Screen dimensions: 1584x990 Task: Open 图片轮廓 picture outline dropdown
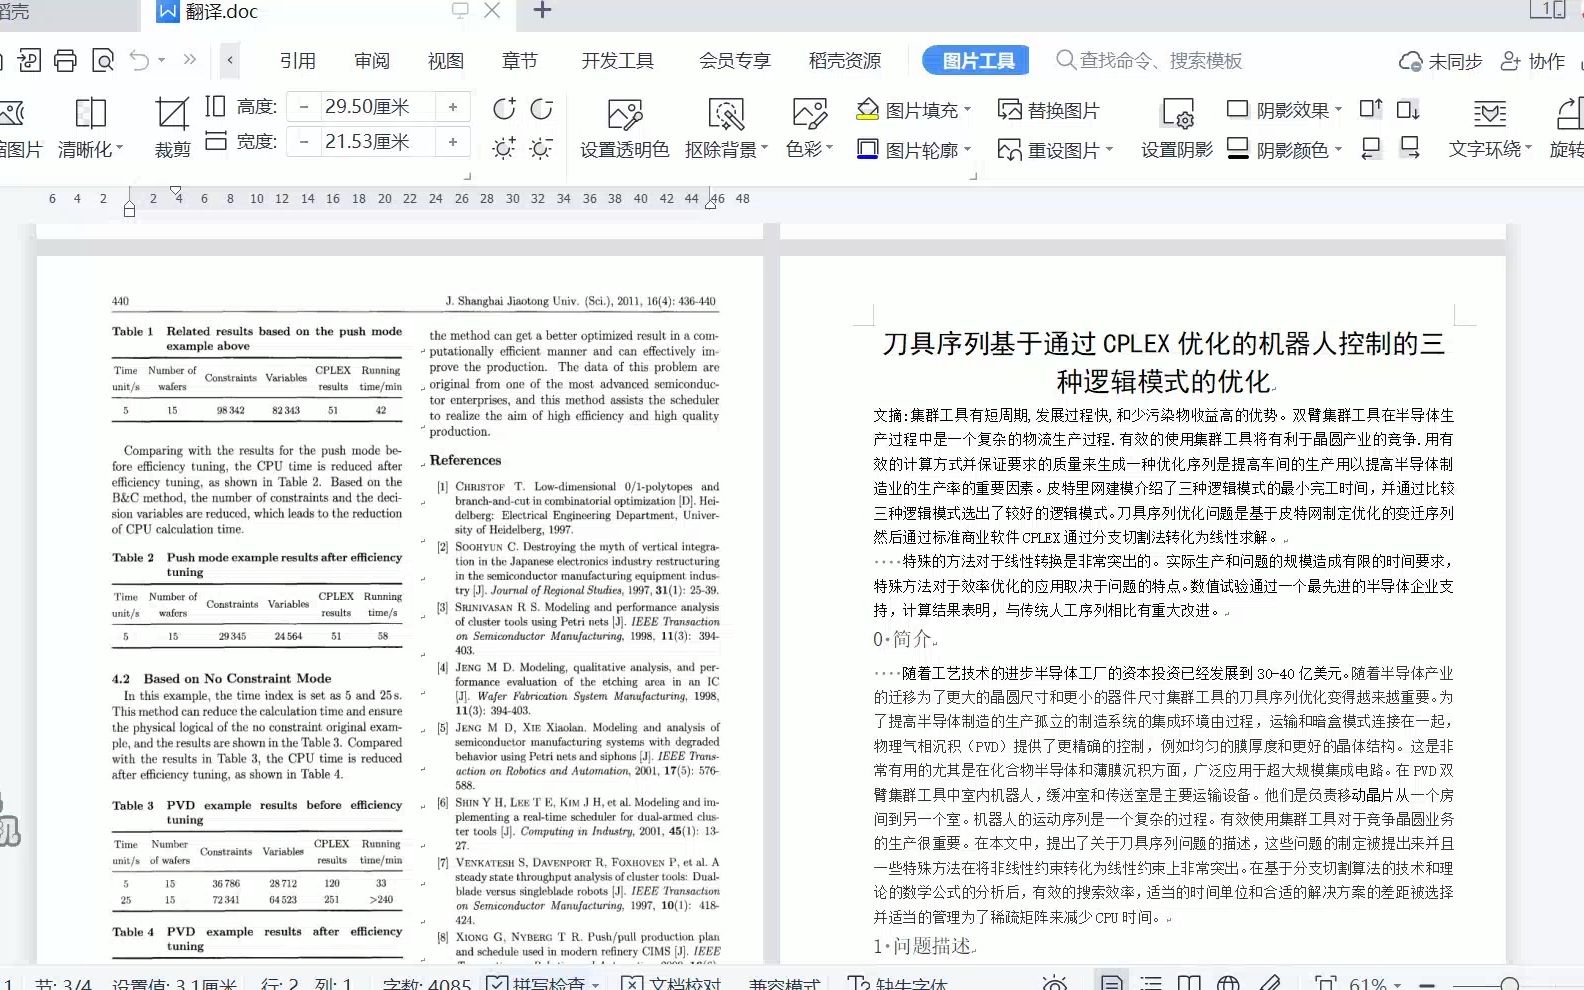tap(967, 149)
